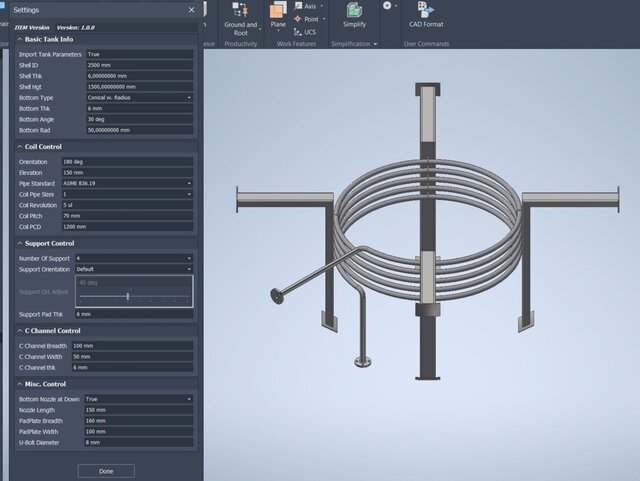The width and height of the screenshot is (640, 481).
Task: Click the Support Ori. Adjust slider
Action: point(128,296)
